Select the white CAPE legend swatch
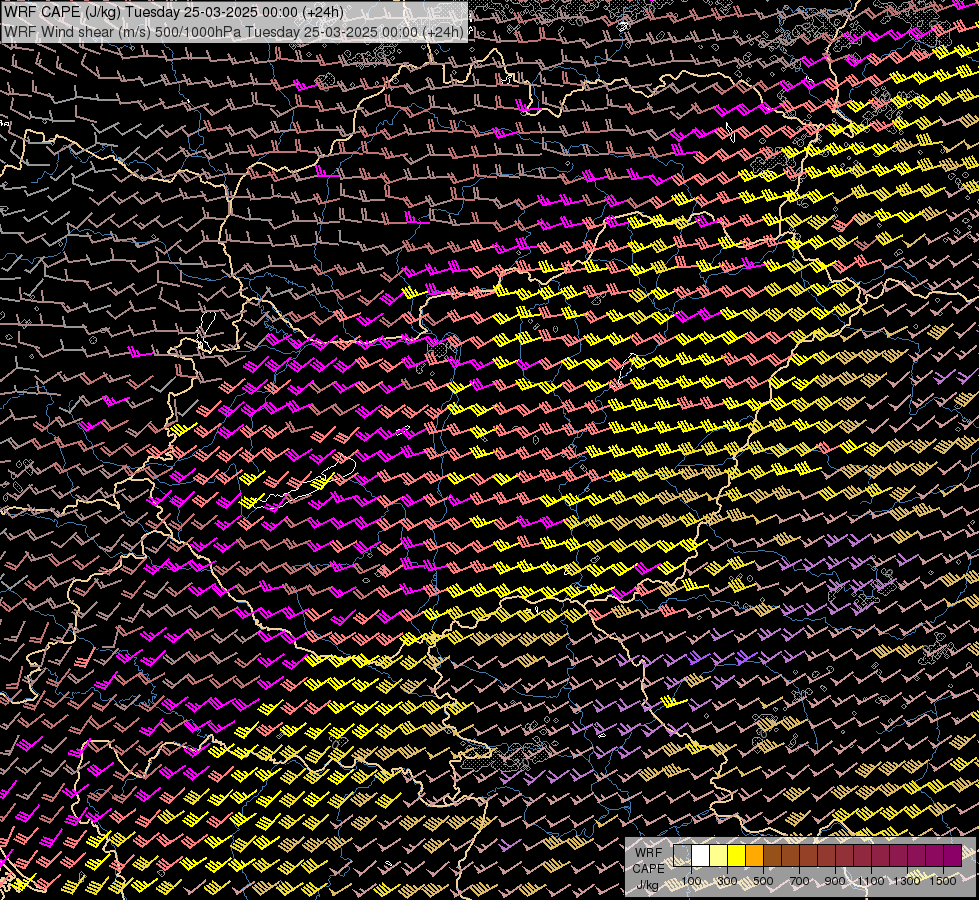The height and width of the screenshot is (900, 979). click(701, 856)
